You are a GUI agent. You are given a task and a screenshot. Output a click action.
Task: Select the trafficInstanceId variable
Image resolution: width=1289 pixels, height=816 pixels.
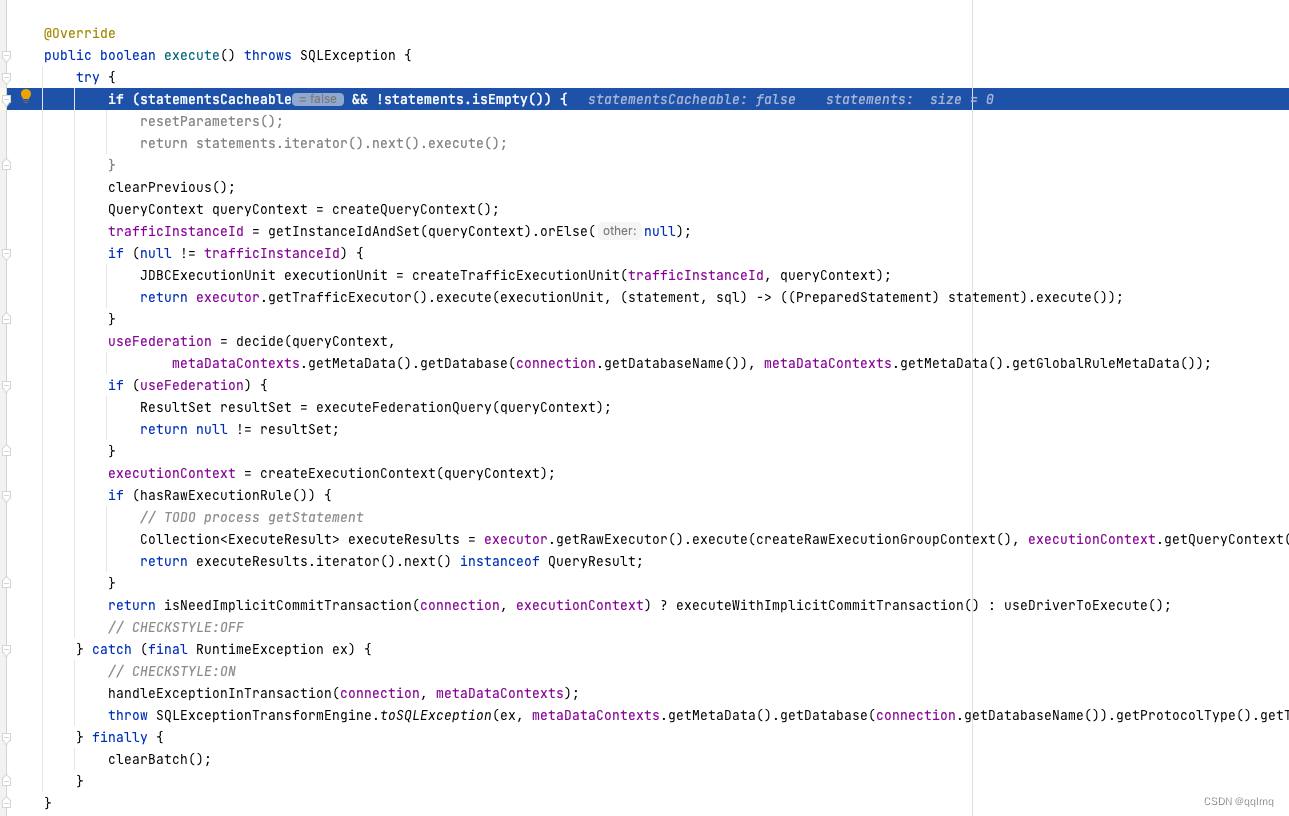175,231
